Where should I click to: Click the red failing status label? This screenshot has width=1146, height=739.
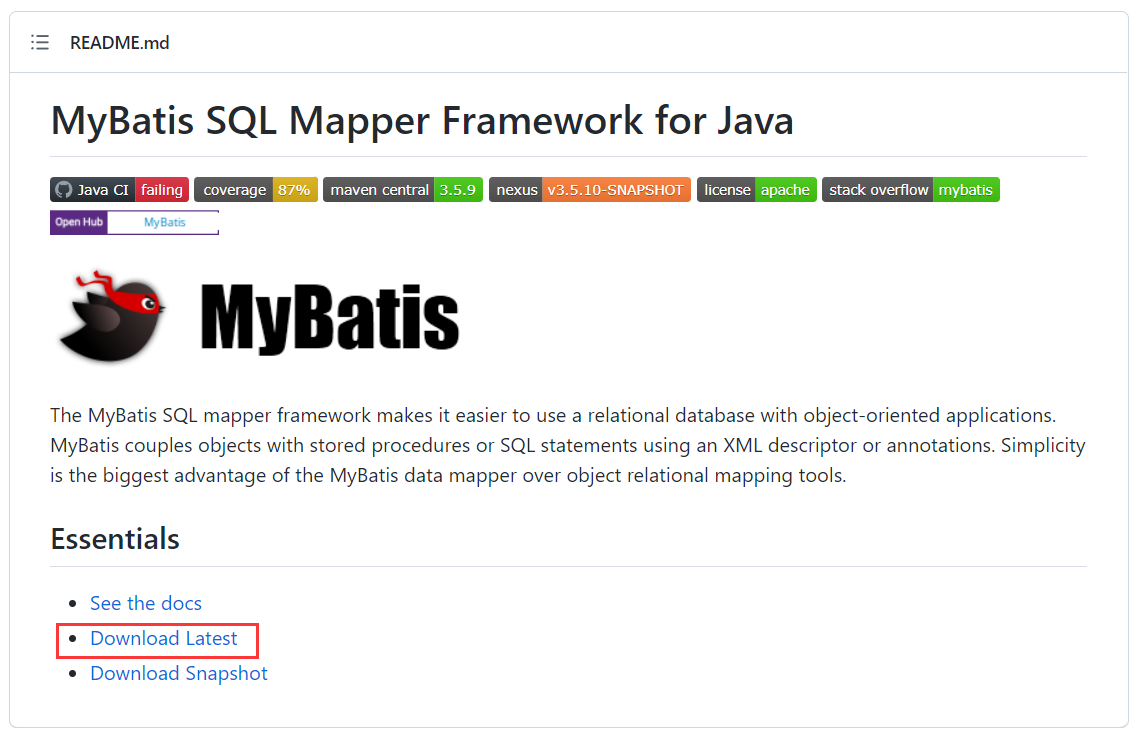click(x=162, y=190)
